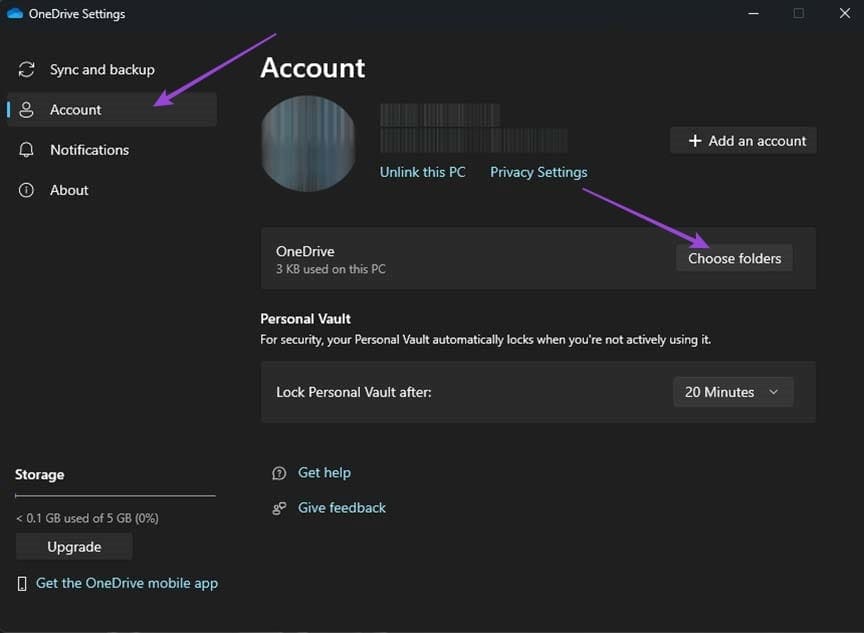Click the sync arrows icon
The width and height of the screenshot is (864, 633).
click(26, 69)
